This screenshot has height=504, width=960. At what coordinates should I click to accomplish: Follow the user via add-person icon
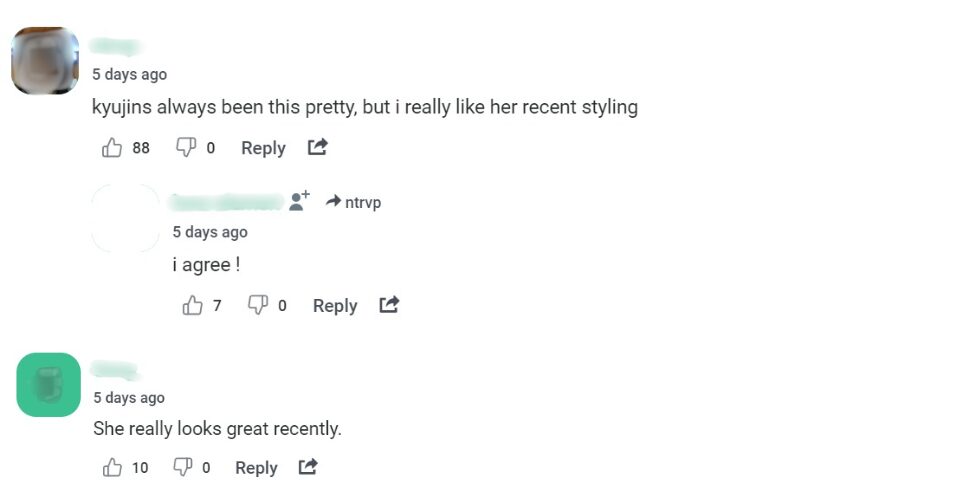299,202
